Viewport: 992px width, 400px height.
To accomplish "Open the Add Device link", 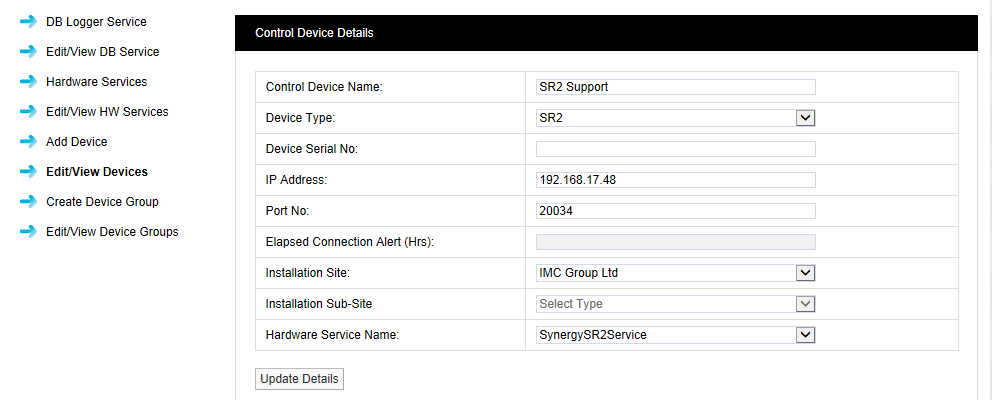I will pos(76,142).
